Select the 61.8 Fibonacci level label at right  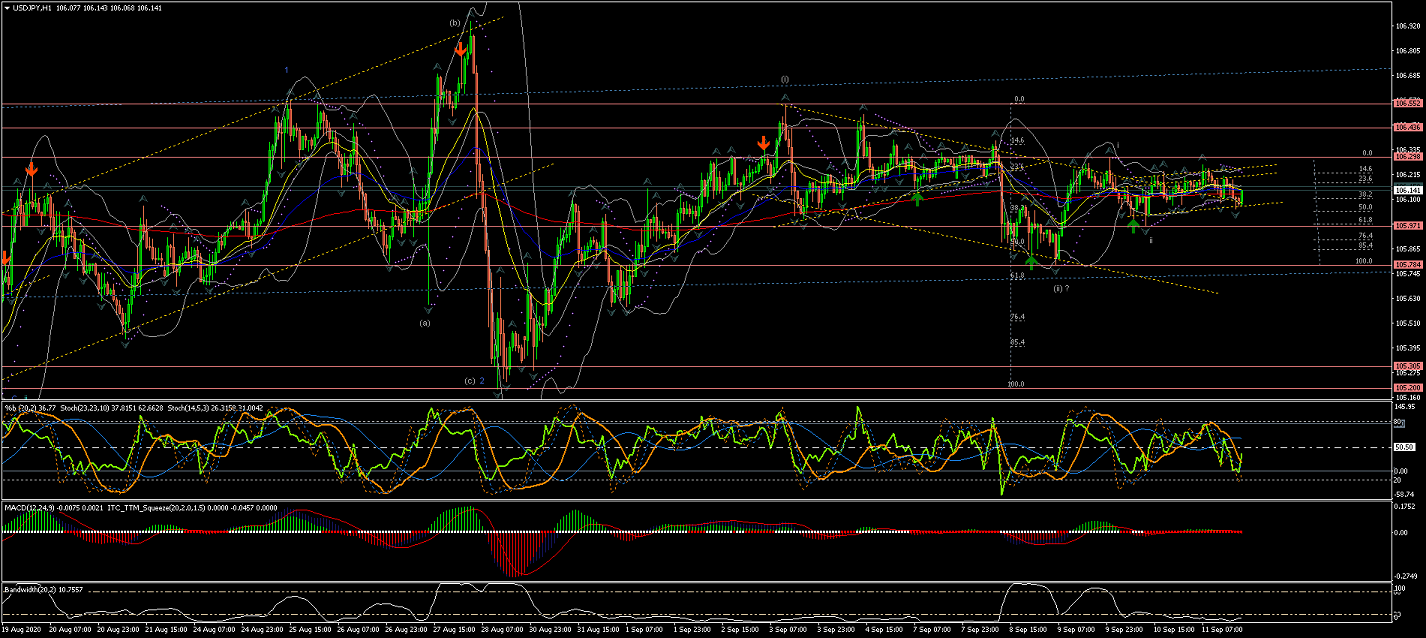(x=1364, y=219)
